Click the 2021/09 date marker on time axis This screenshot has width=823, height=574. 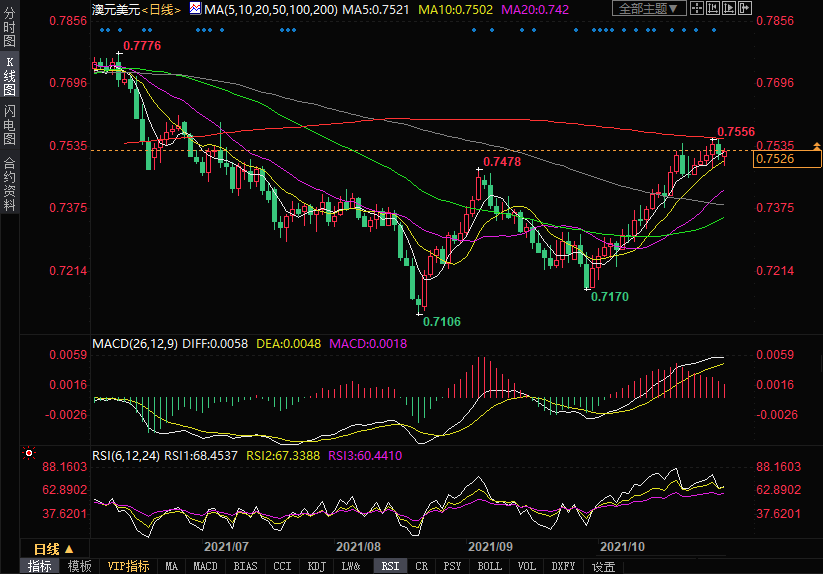point(490,547)
